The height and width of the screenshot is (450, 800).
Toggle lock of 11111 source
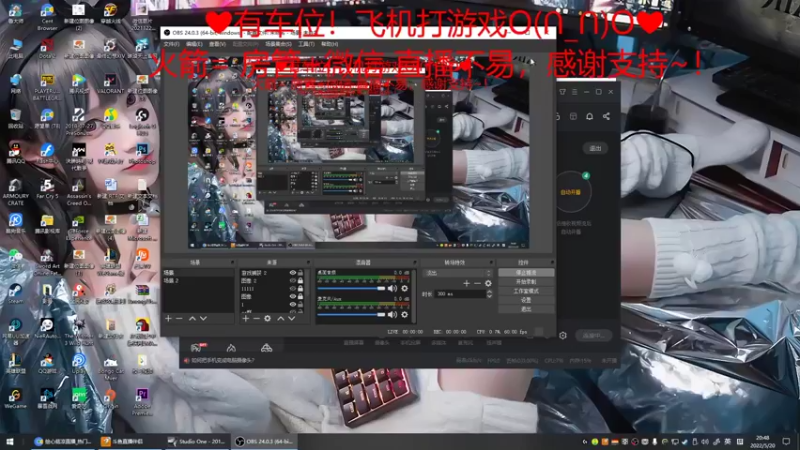tap(300, 289)
